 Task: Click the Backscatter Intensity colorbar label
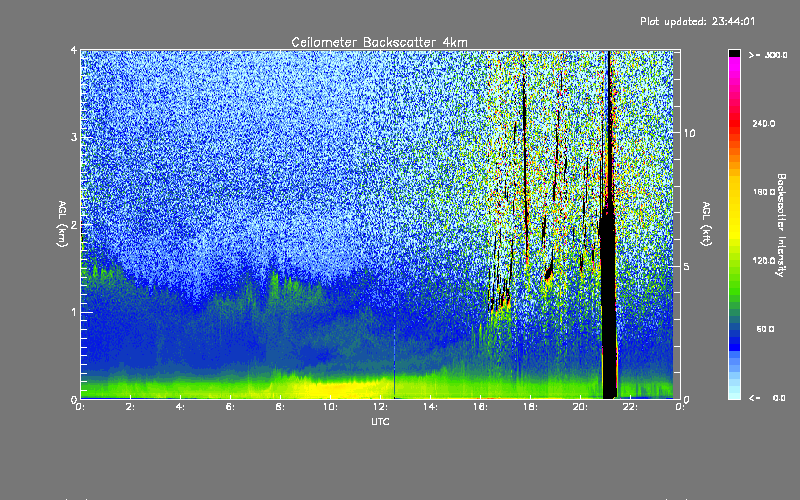[781, 225]
